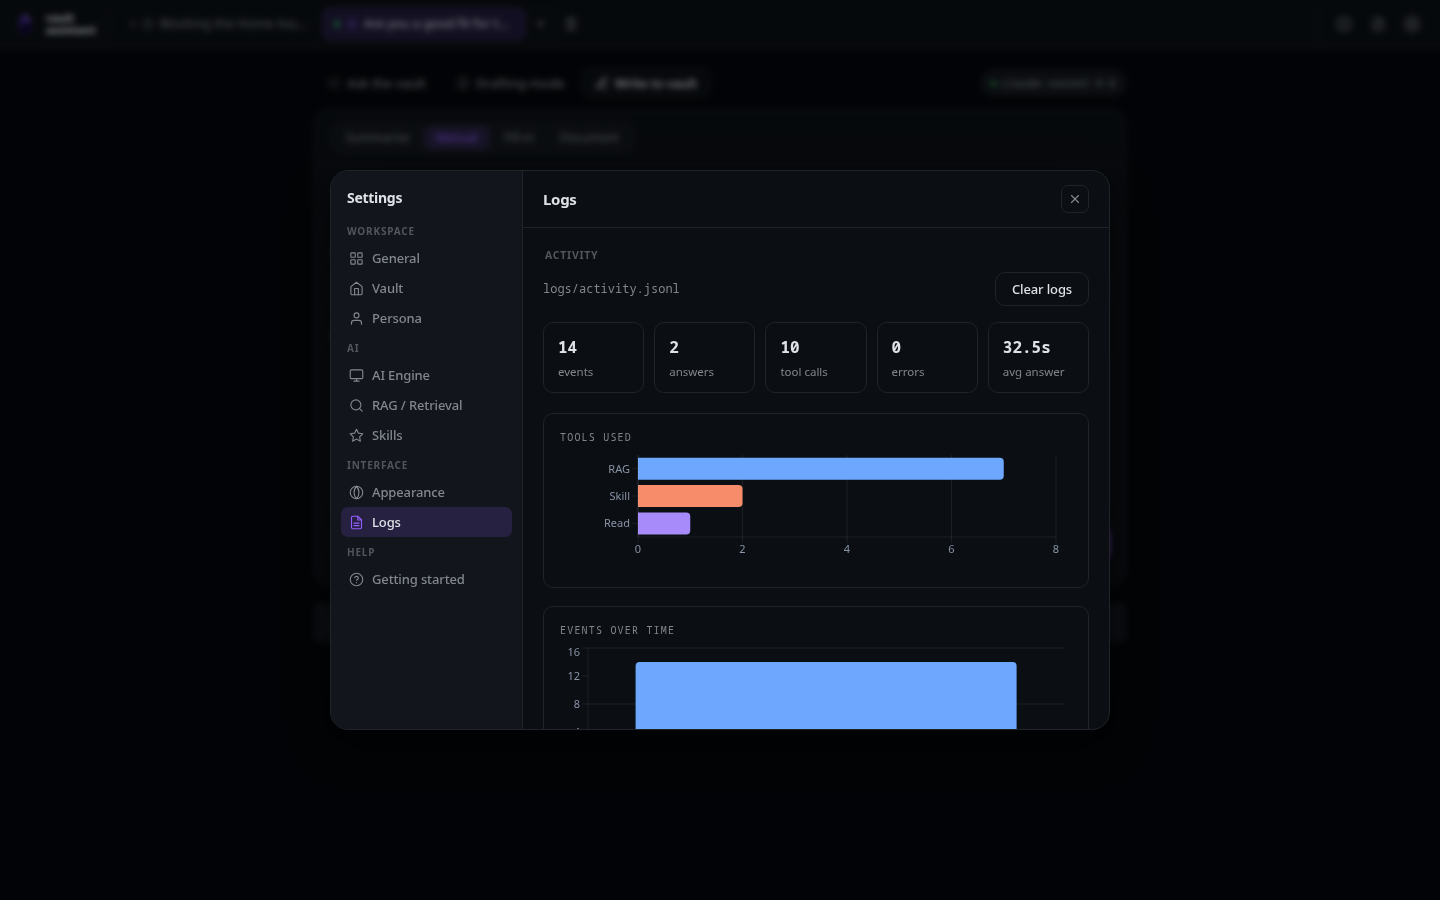
Task: Click the 2 answers stat card
Action: tap(704, 357)
